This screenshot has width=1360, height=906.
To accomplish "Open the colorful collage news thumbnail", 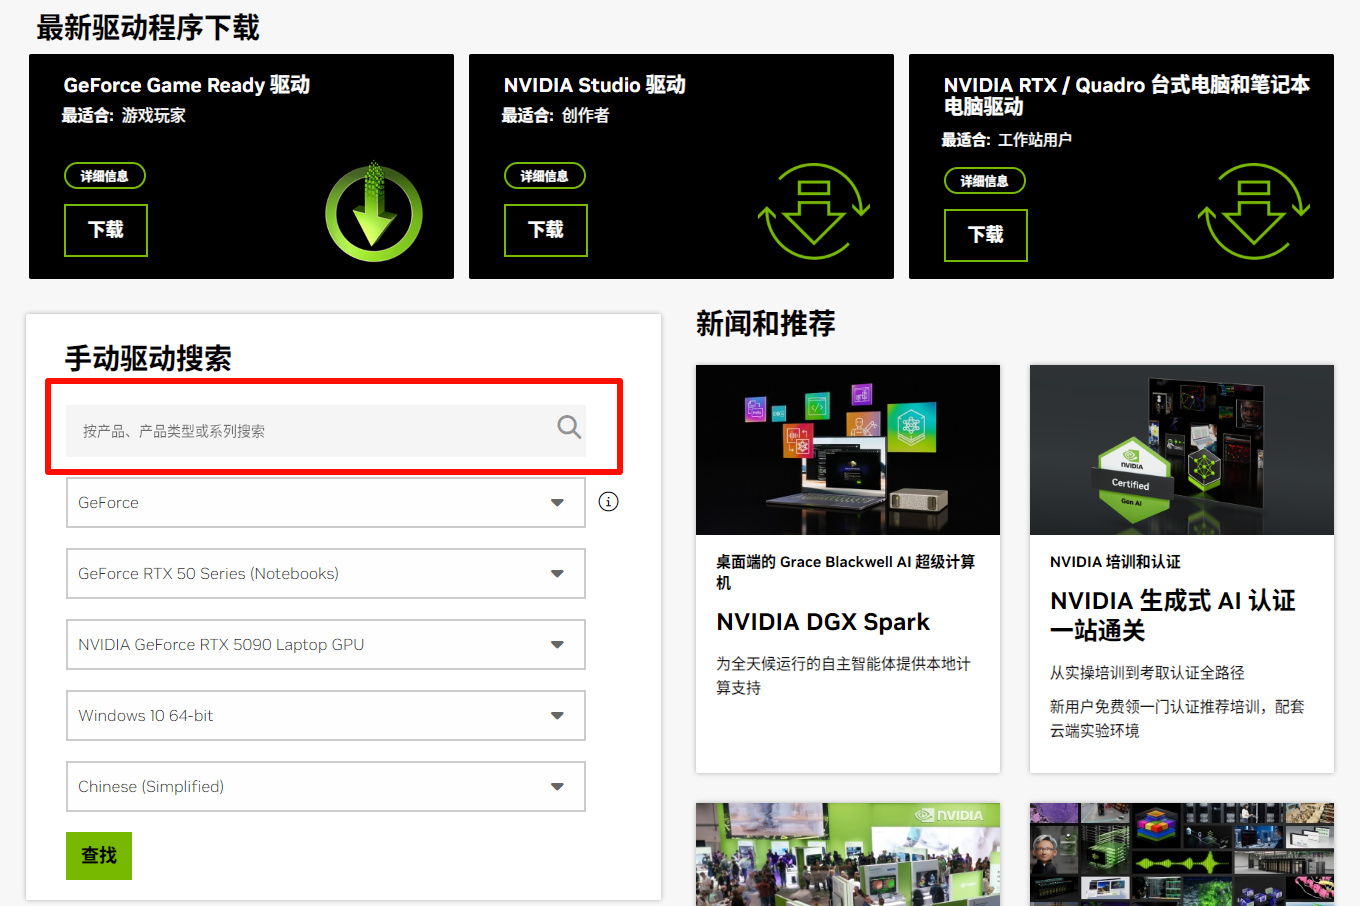I will 1182,854.
